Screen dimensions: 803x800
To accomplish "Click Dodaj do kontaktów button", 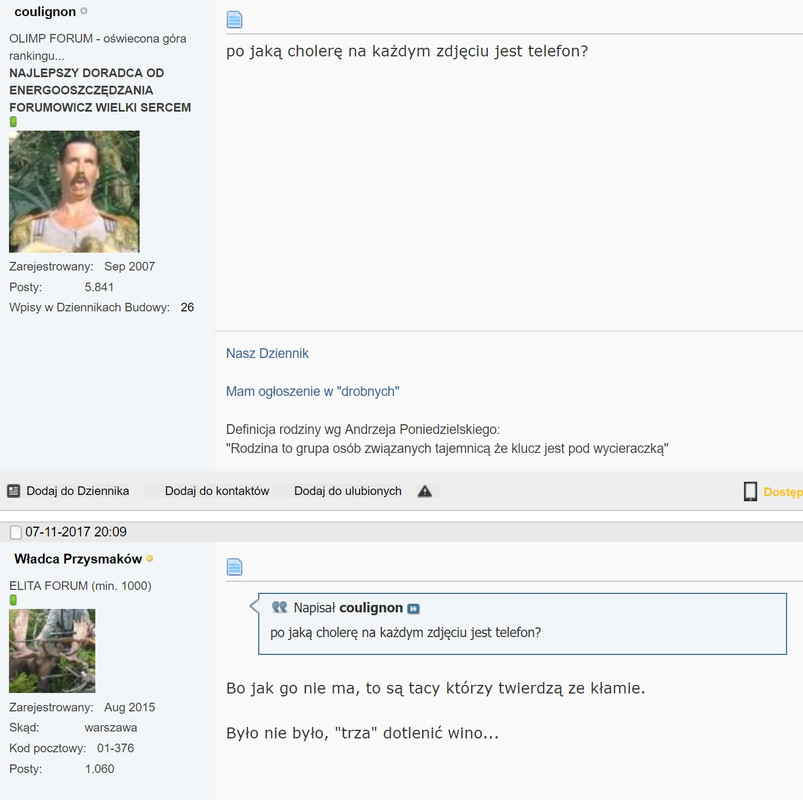I will pos(217,491).
